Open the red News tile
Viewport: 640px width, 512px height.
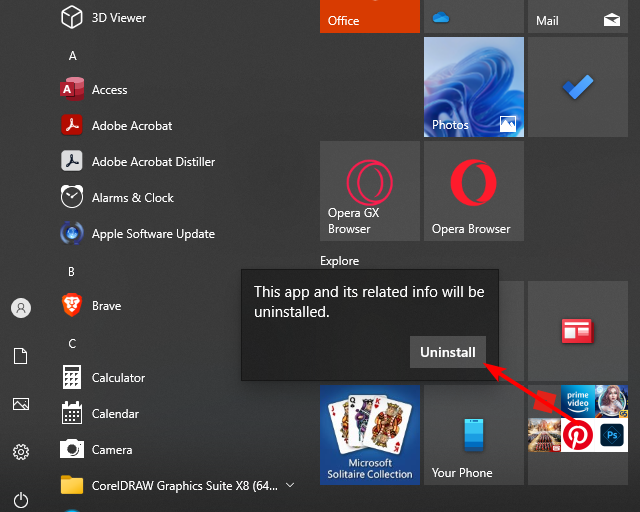pos(578,331)
